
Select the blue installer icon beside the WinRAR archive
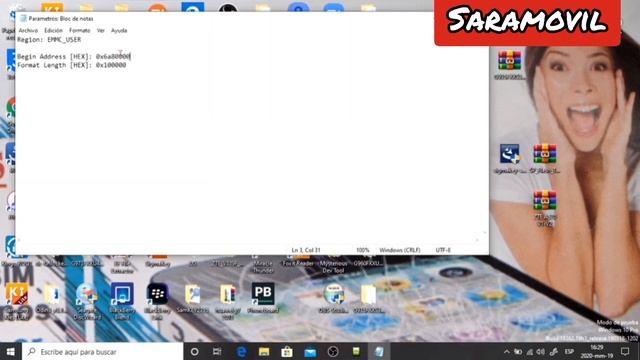click(x=509, y=158)
